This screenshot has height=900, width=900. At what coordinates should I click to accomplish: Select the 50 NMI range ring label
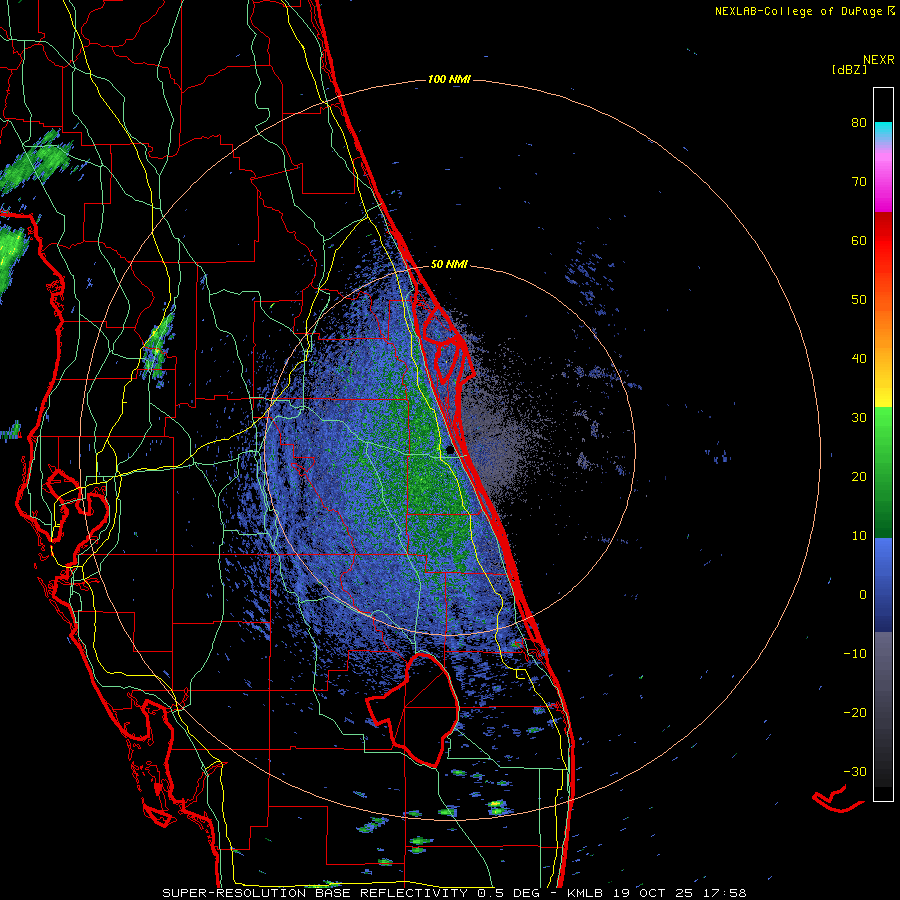[449, 265]
